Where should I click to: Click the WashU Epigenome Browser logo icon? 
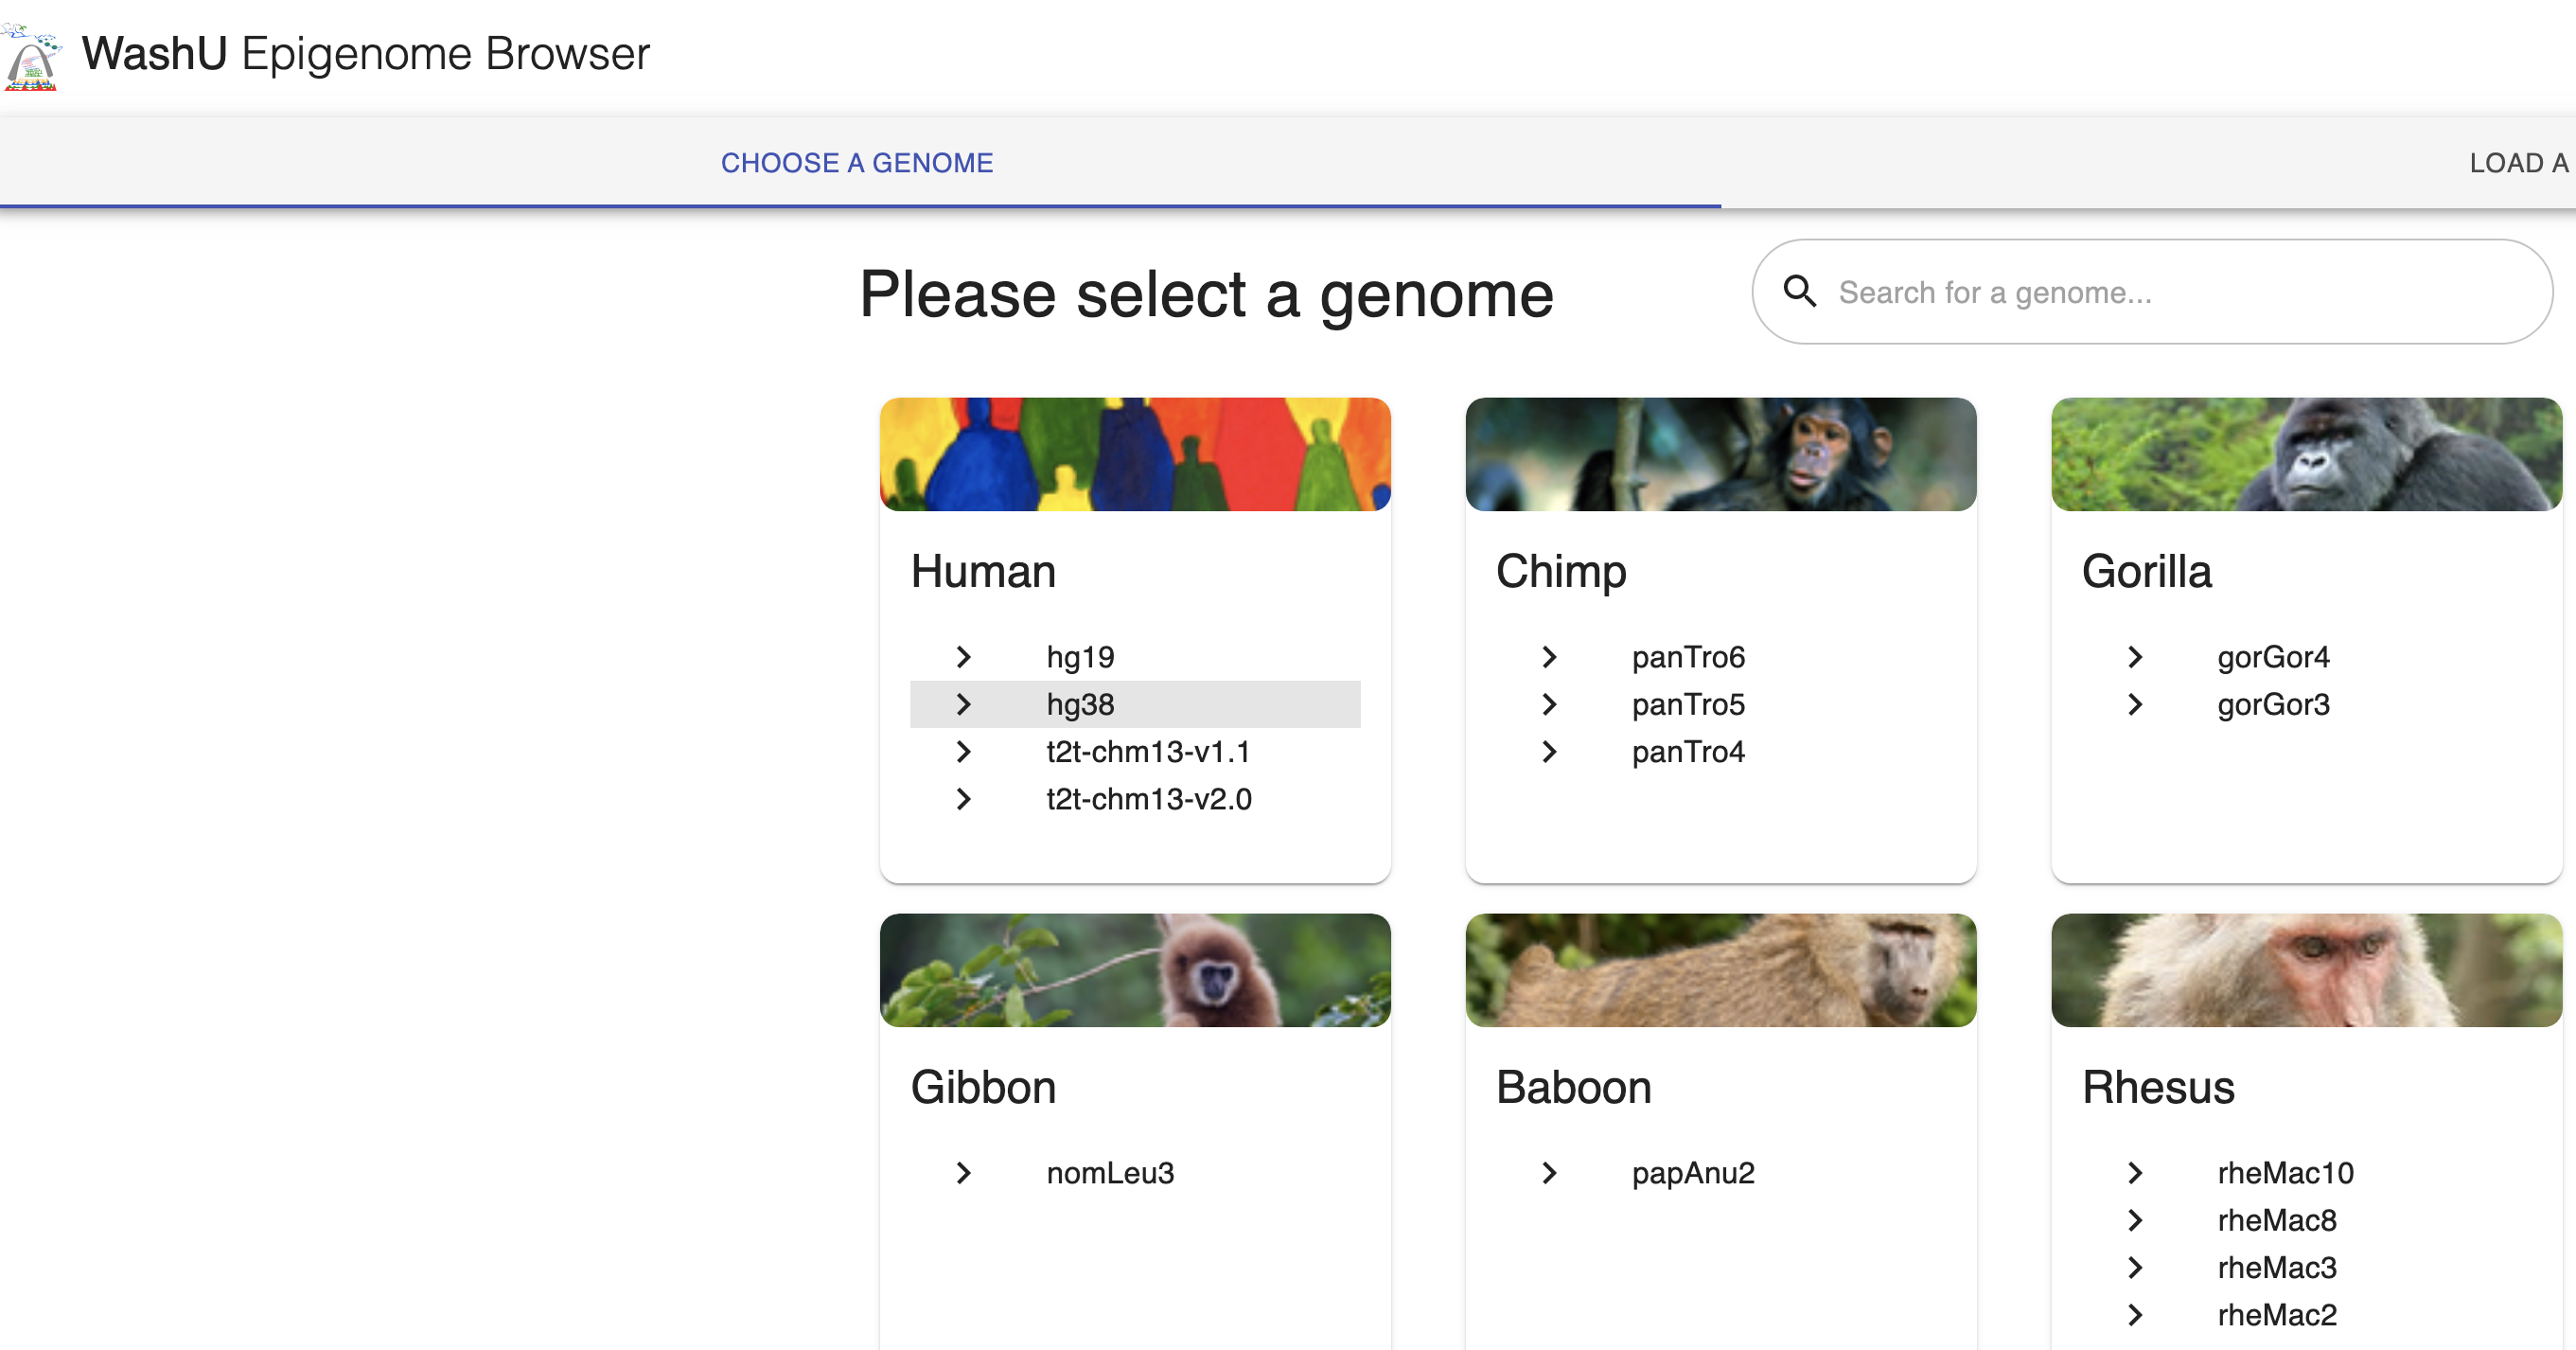pyautogui.click(x=32, y=58)
